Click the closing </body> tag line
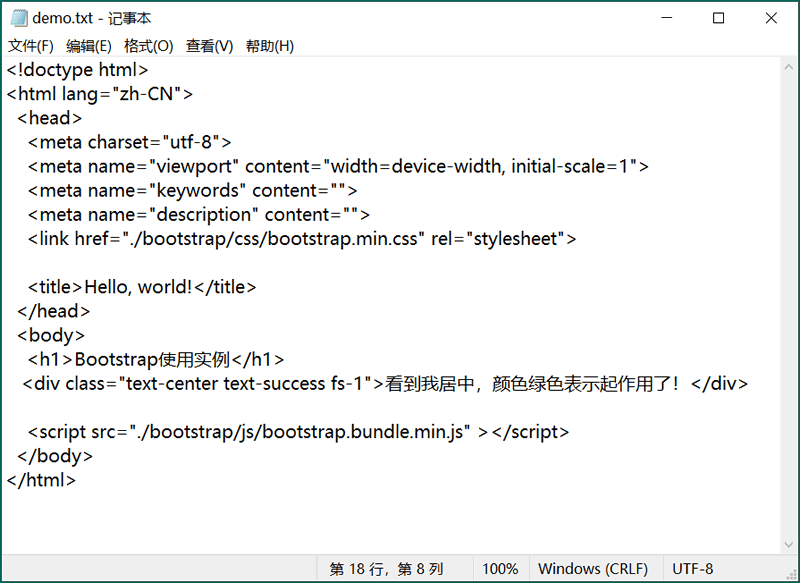Image resolution: width=800 pixels, height=583 pixels. pos(55,455)
